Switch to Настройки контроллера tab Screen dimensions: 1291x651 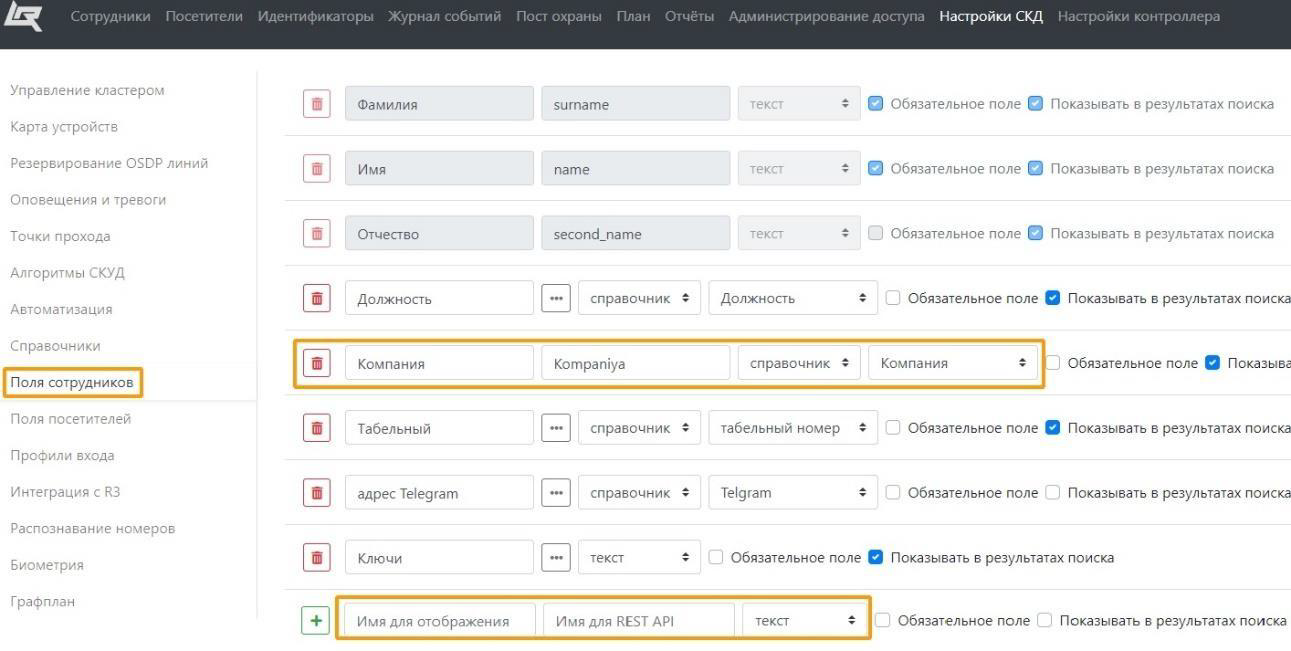[1138, 16]
